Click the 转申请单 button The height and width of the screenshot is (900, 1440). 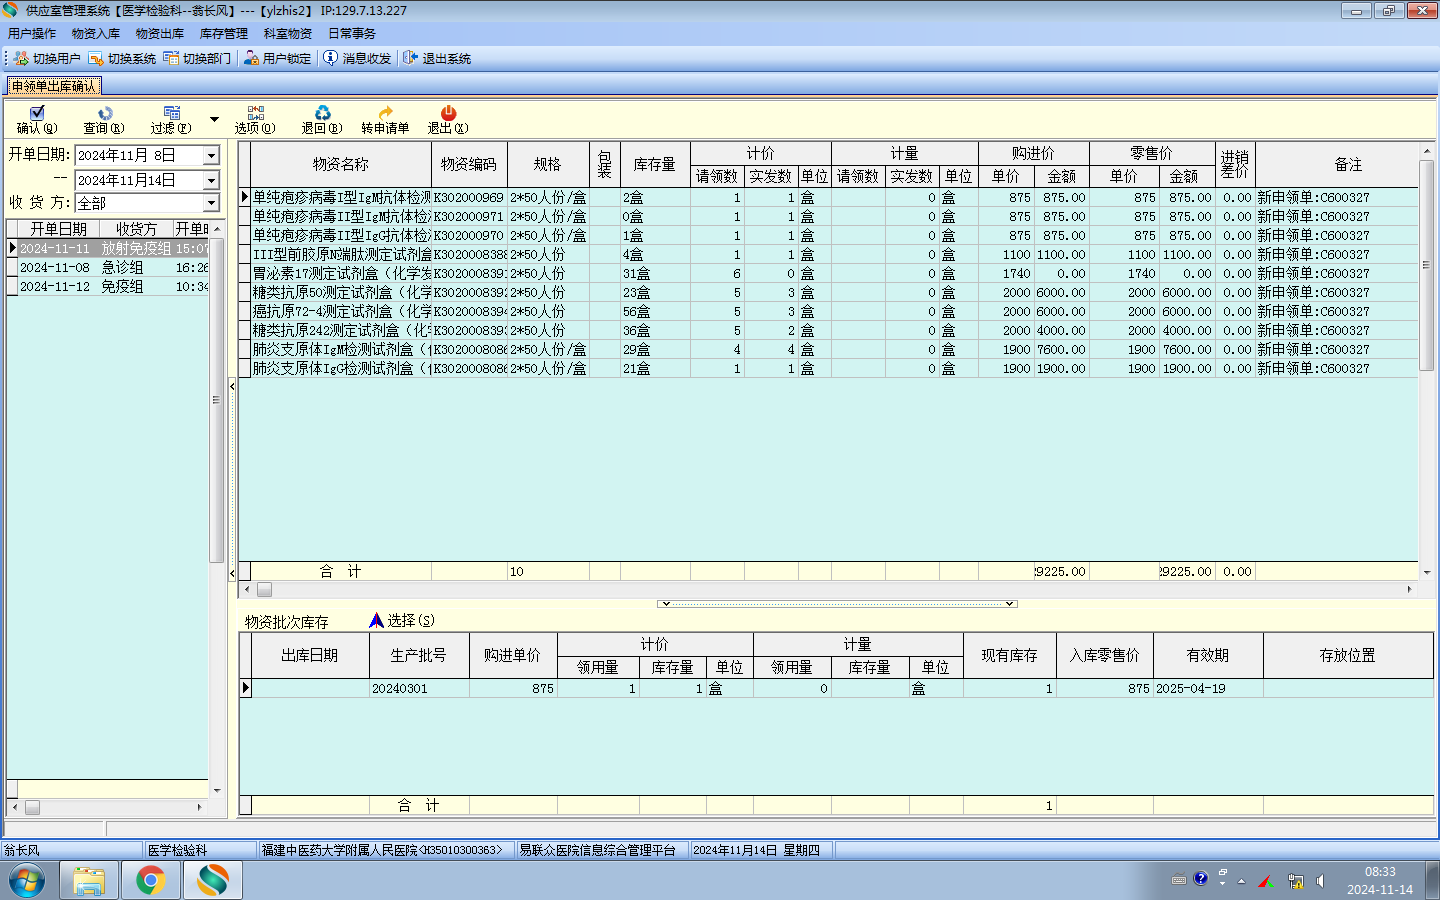(x=385, y=120)
